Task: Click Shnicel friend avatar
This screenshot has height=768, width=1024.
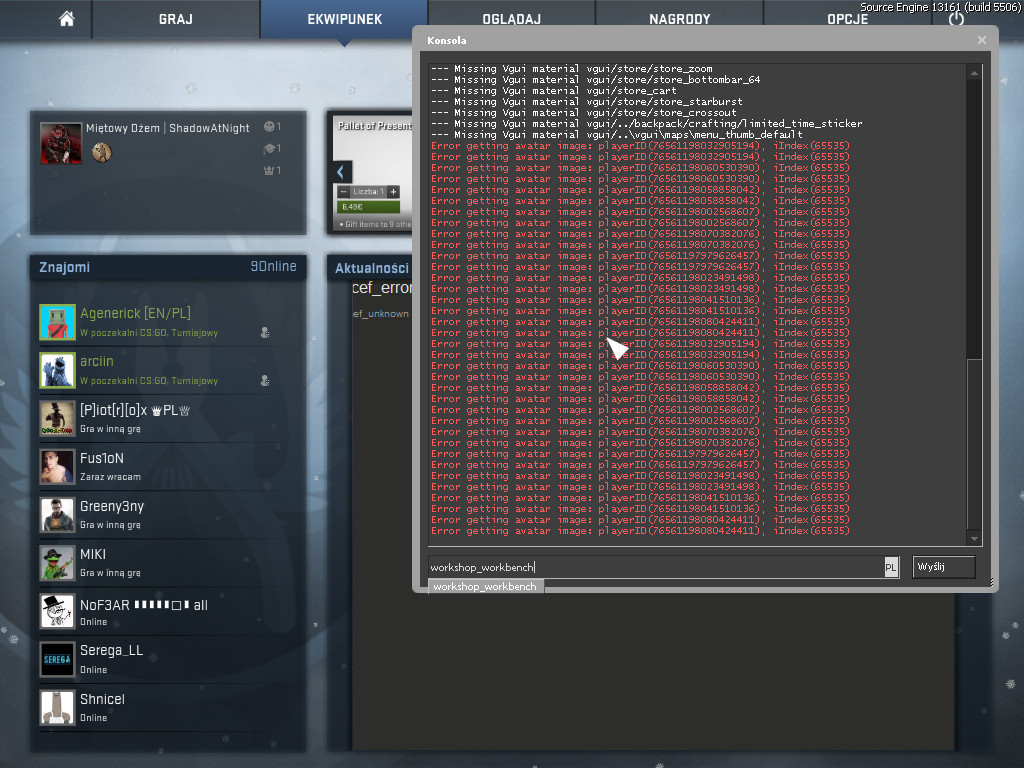Action: click(57, 708)
